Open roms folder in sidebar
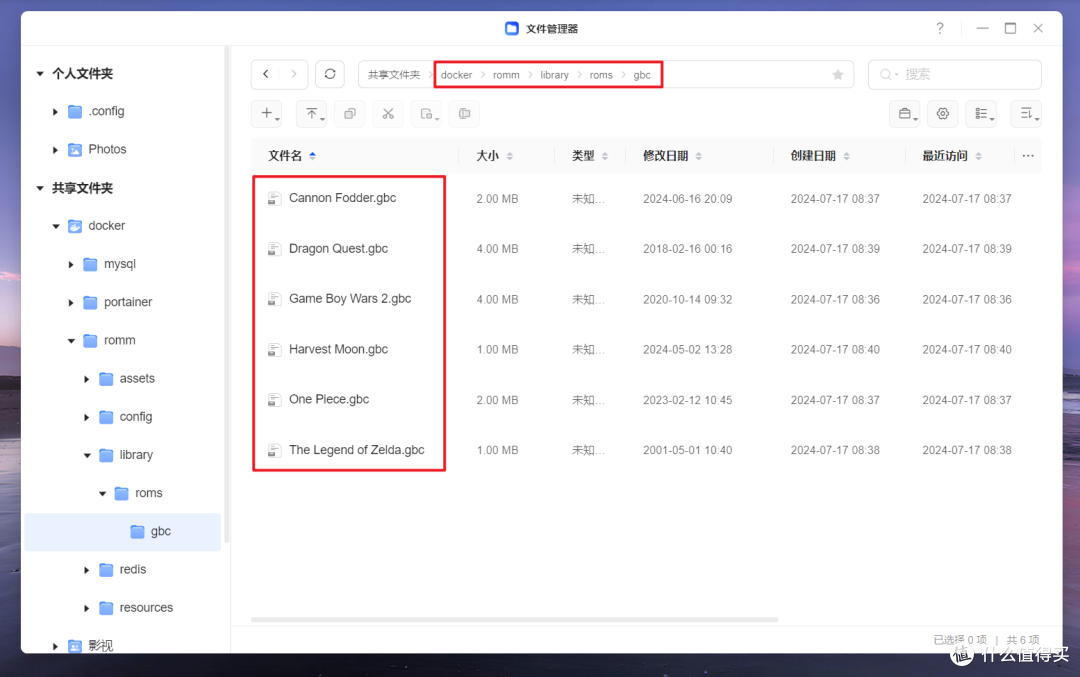The height and width of the screenshot is (677, 1080). 148,493
